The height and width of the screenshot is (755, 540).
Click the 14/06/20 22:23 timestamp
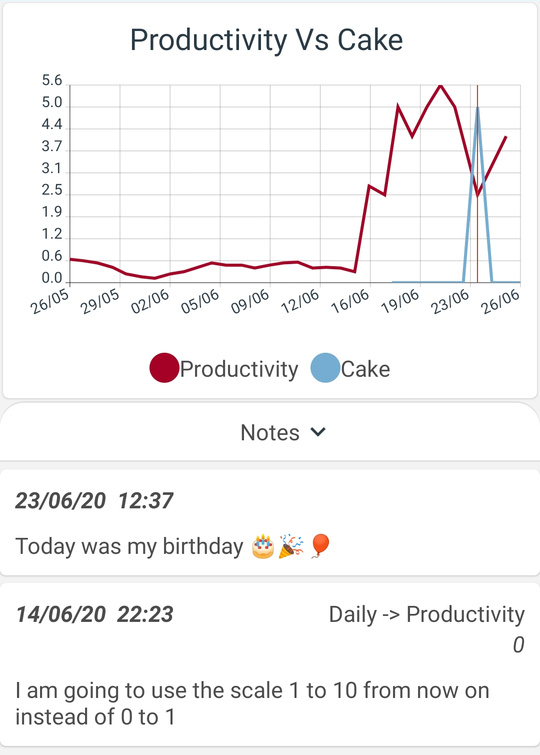94,614
